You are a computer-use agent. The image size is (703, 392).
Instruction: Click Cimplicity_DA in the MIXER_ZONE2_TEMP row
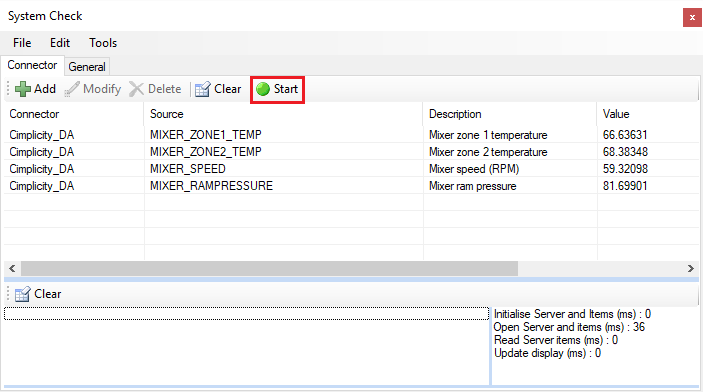41,152
